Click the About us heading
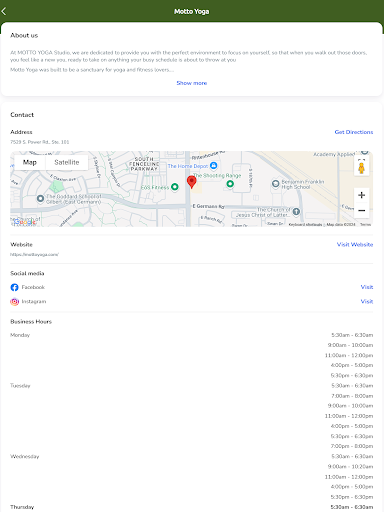This screenshot has width=384, height=512. (x=24, y=35)
